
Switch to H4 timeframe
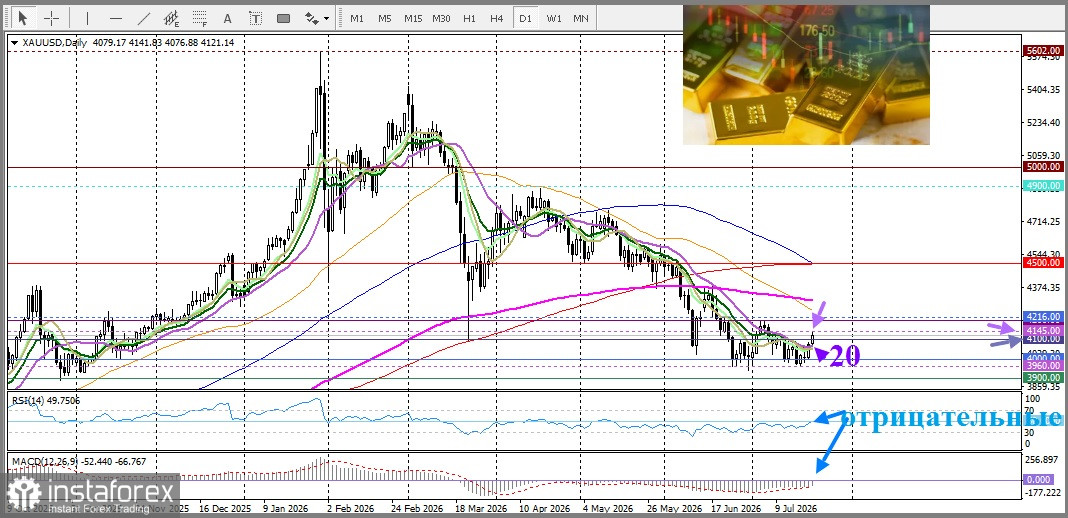(x=497, y=18)
